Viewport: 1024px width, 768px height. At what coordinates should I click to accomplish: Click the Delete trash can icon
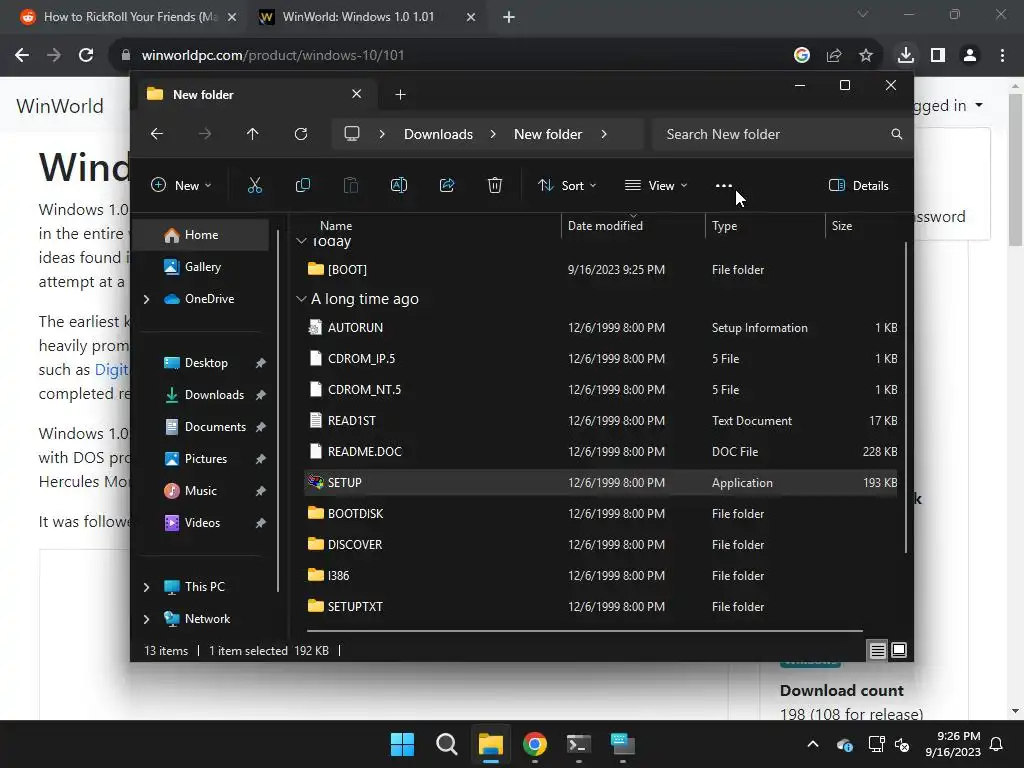(495, 185)
